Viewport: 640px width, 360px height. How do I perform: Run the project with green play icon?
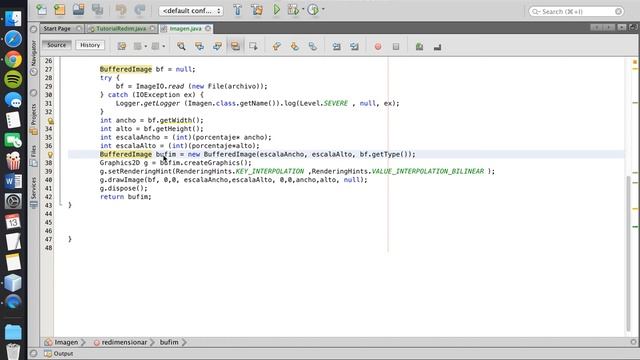277,10
